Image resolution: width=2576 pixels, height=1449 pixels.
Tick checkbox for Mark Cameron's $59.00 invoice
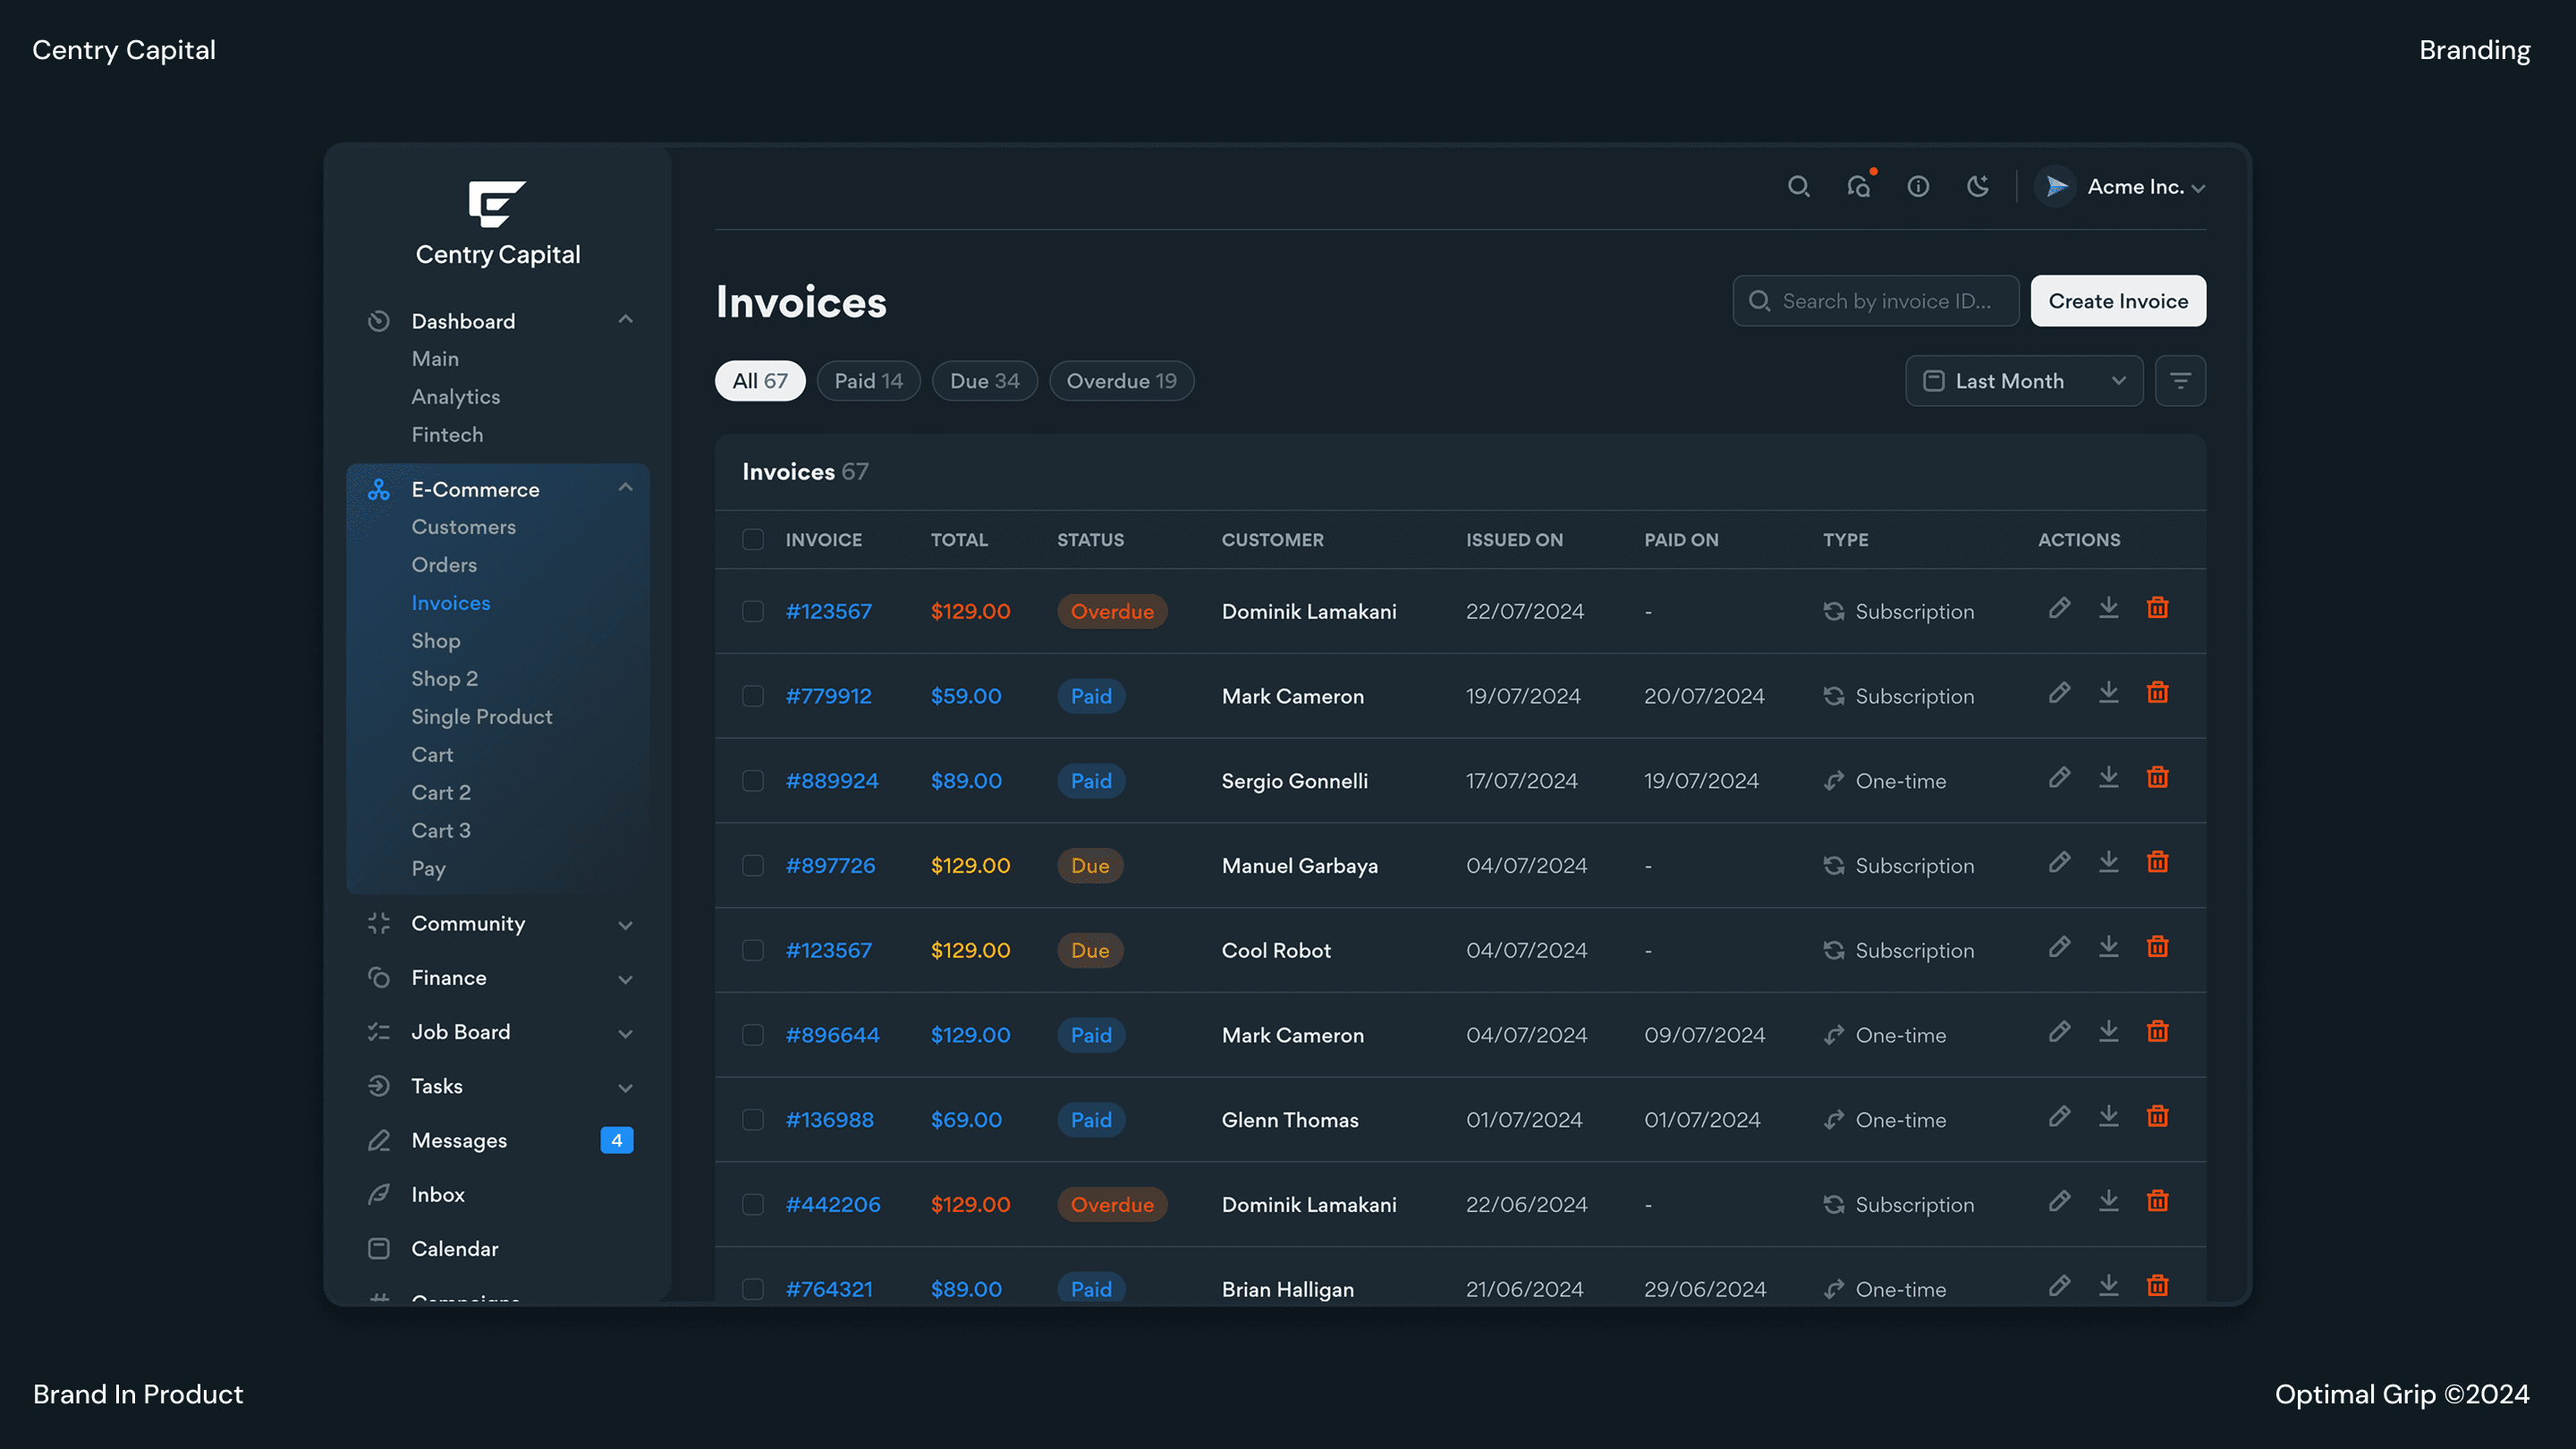coord(753,696)
